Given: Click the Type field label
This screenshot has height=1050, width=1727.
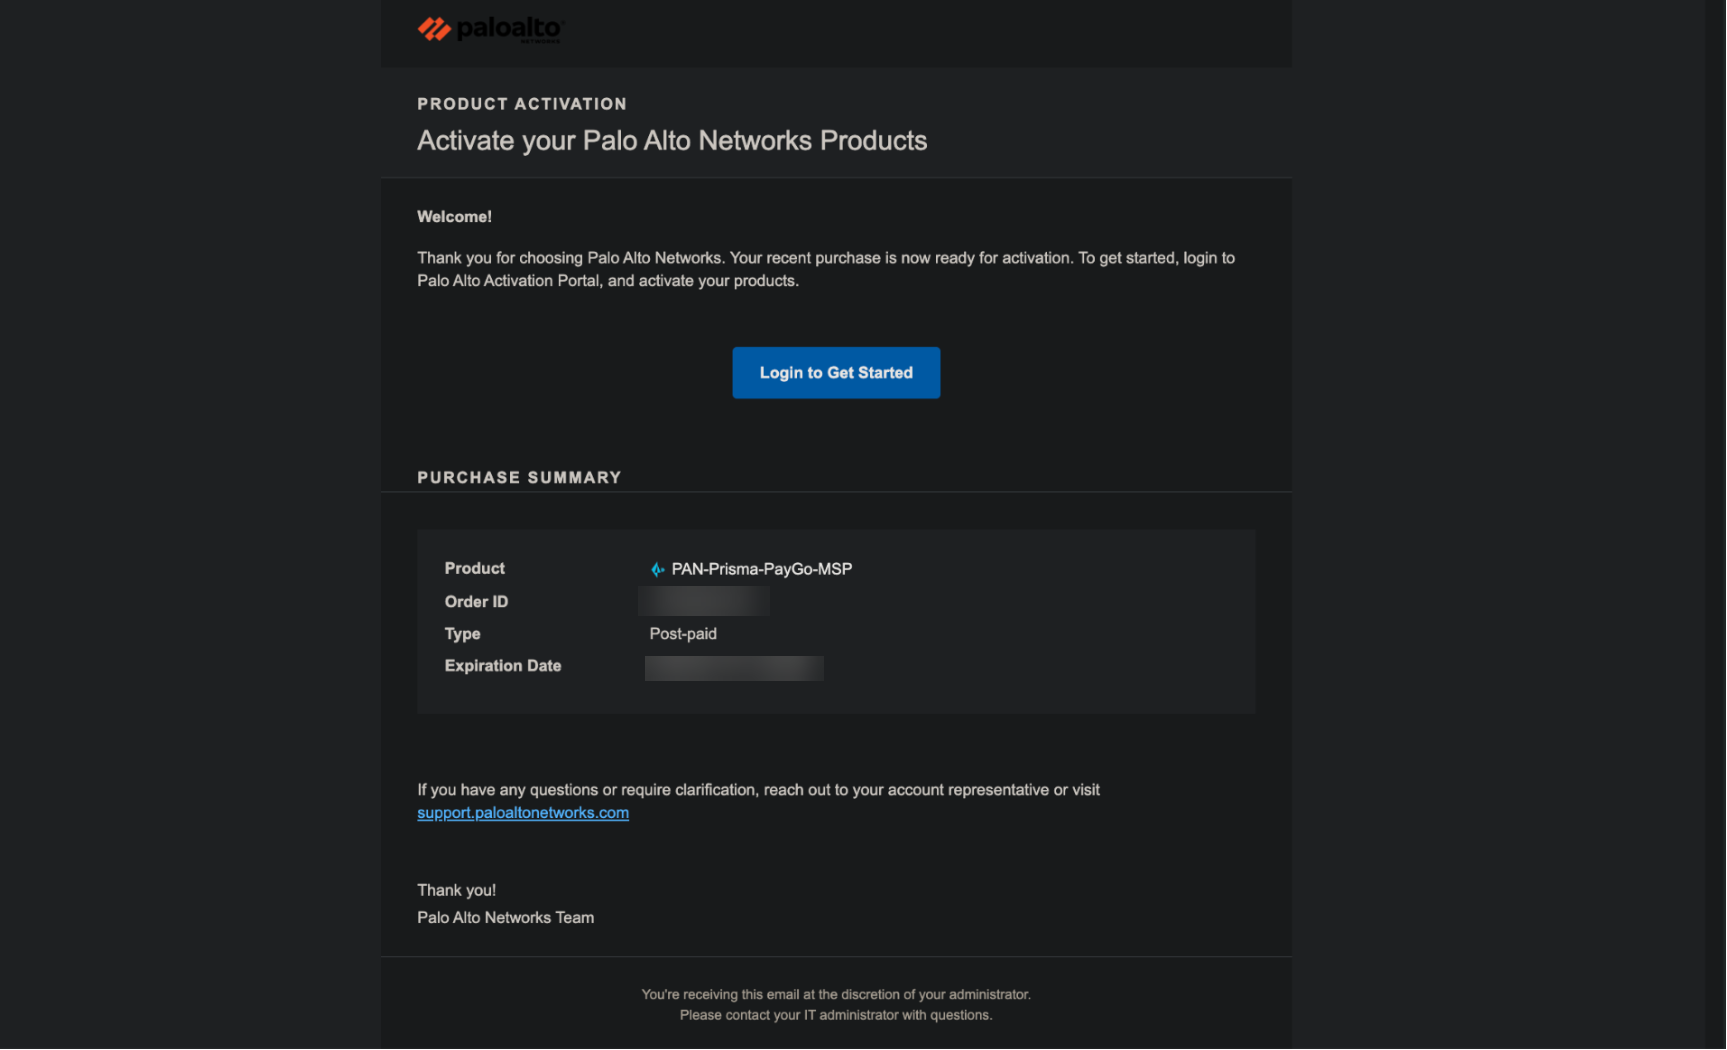Looking at the screenshot, I should pyautogui.click(x=462, y=634).
